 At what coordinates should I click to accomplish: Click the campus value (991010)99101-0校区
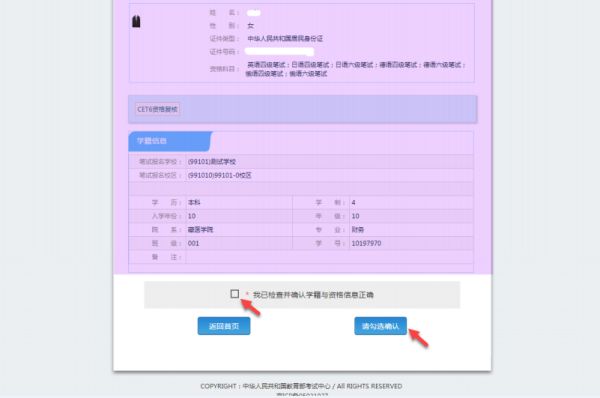coord(220,176)
